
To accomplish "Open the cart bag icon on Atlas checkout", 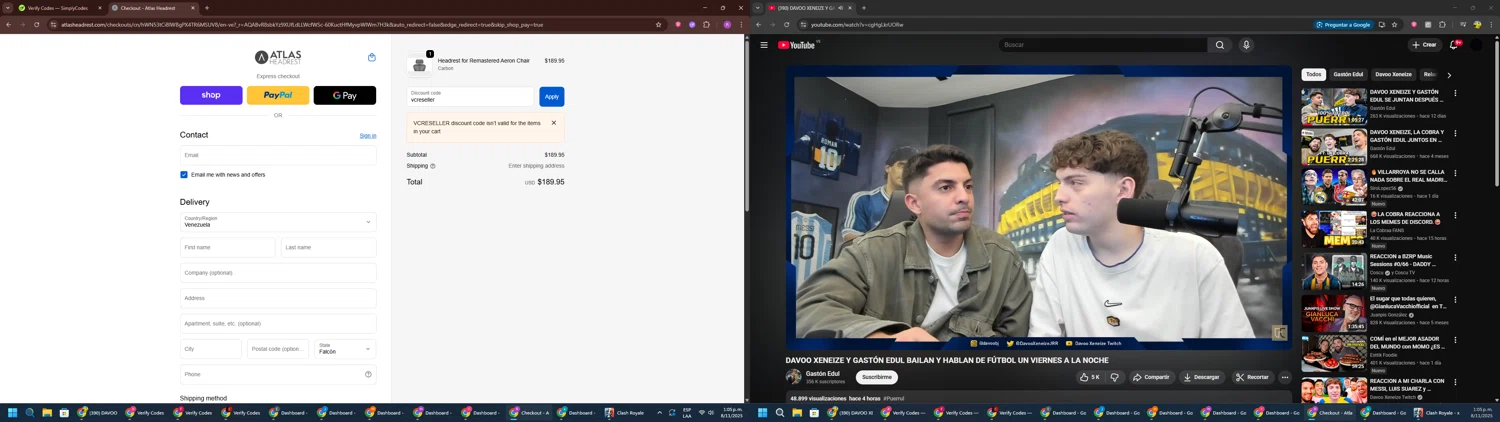I will point(372,57).
